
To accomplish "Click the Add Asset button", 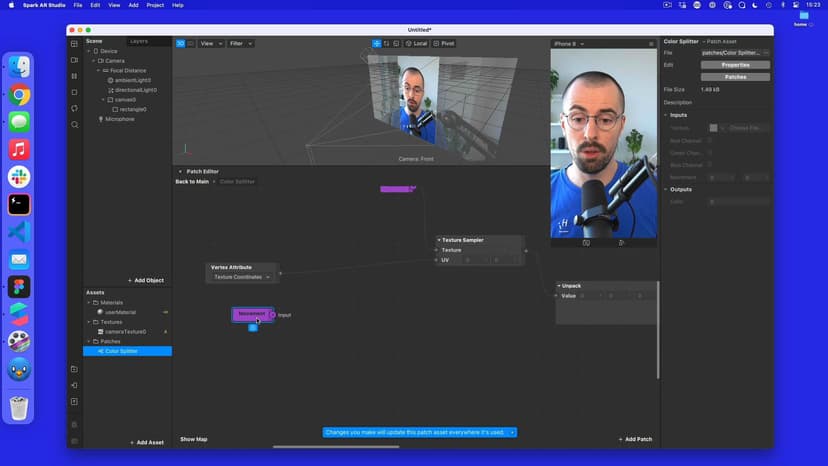I will [147, 442].
